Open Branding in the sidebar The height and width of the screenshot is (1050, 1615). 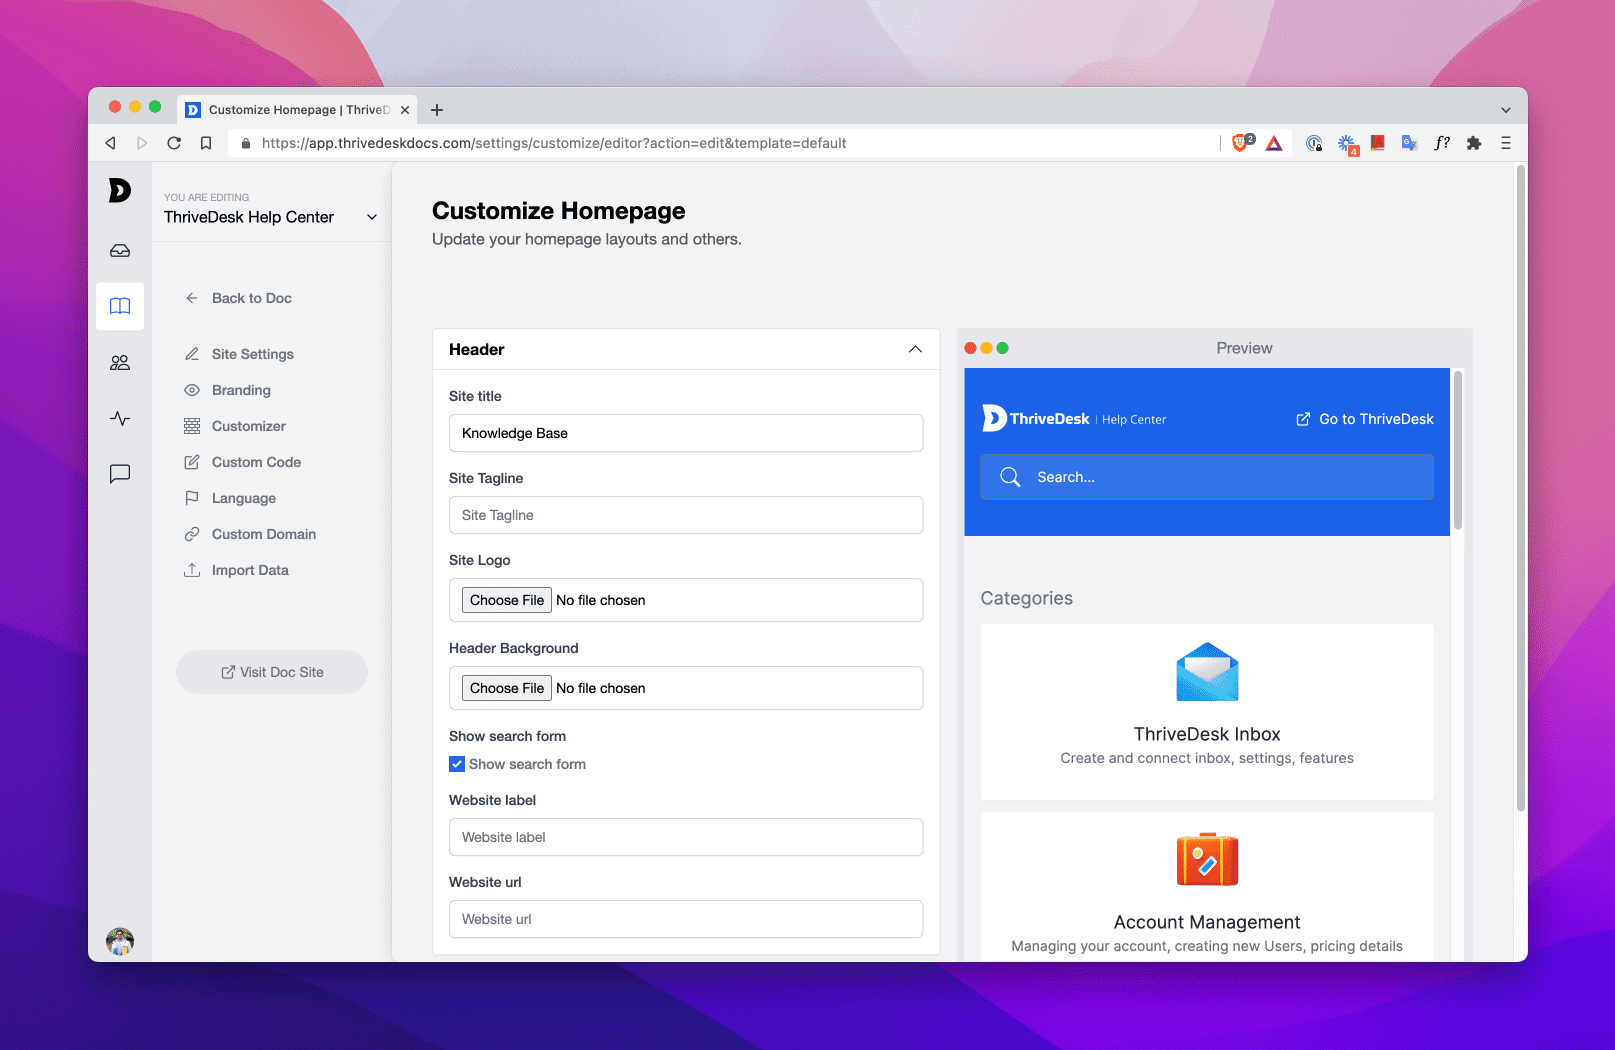[x=241, y=390]
